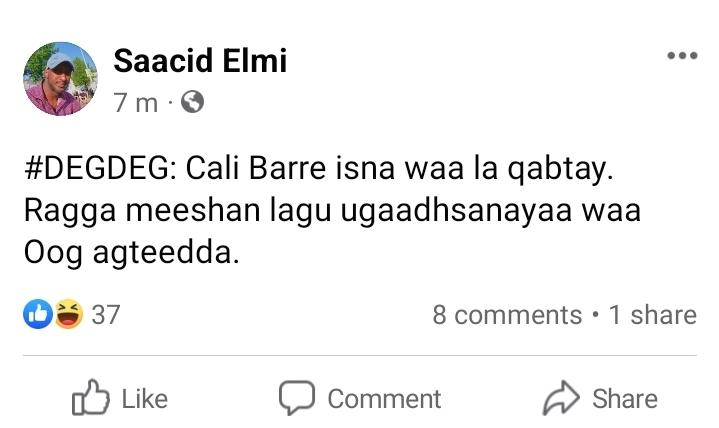Click the laughing Haha reaction emoji
The height and width of the screenshot is (428, 719).
[66, 315]
